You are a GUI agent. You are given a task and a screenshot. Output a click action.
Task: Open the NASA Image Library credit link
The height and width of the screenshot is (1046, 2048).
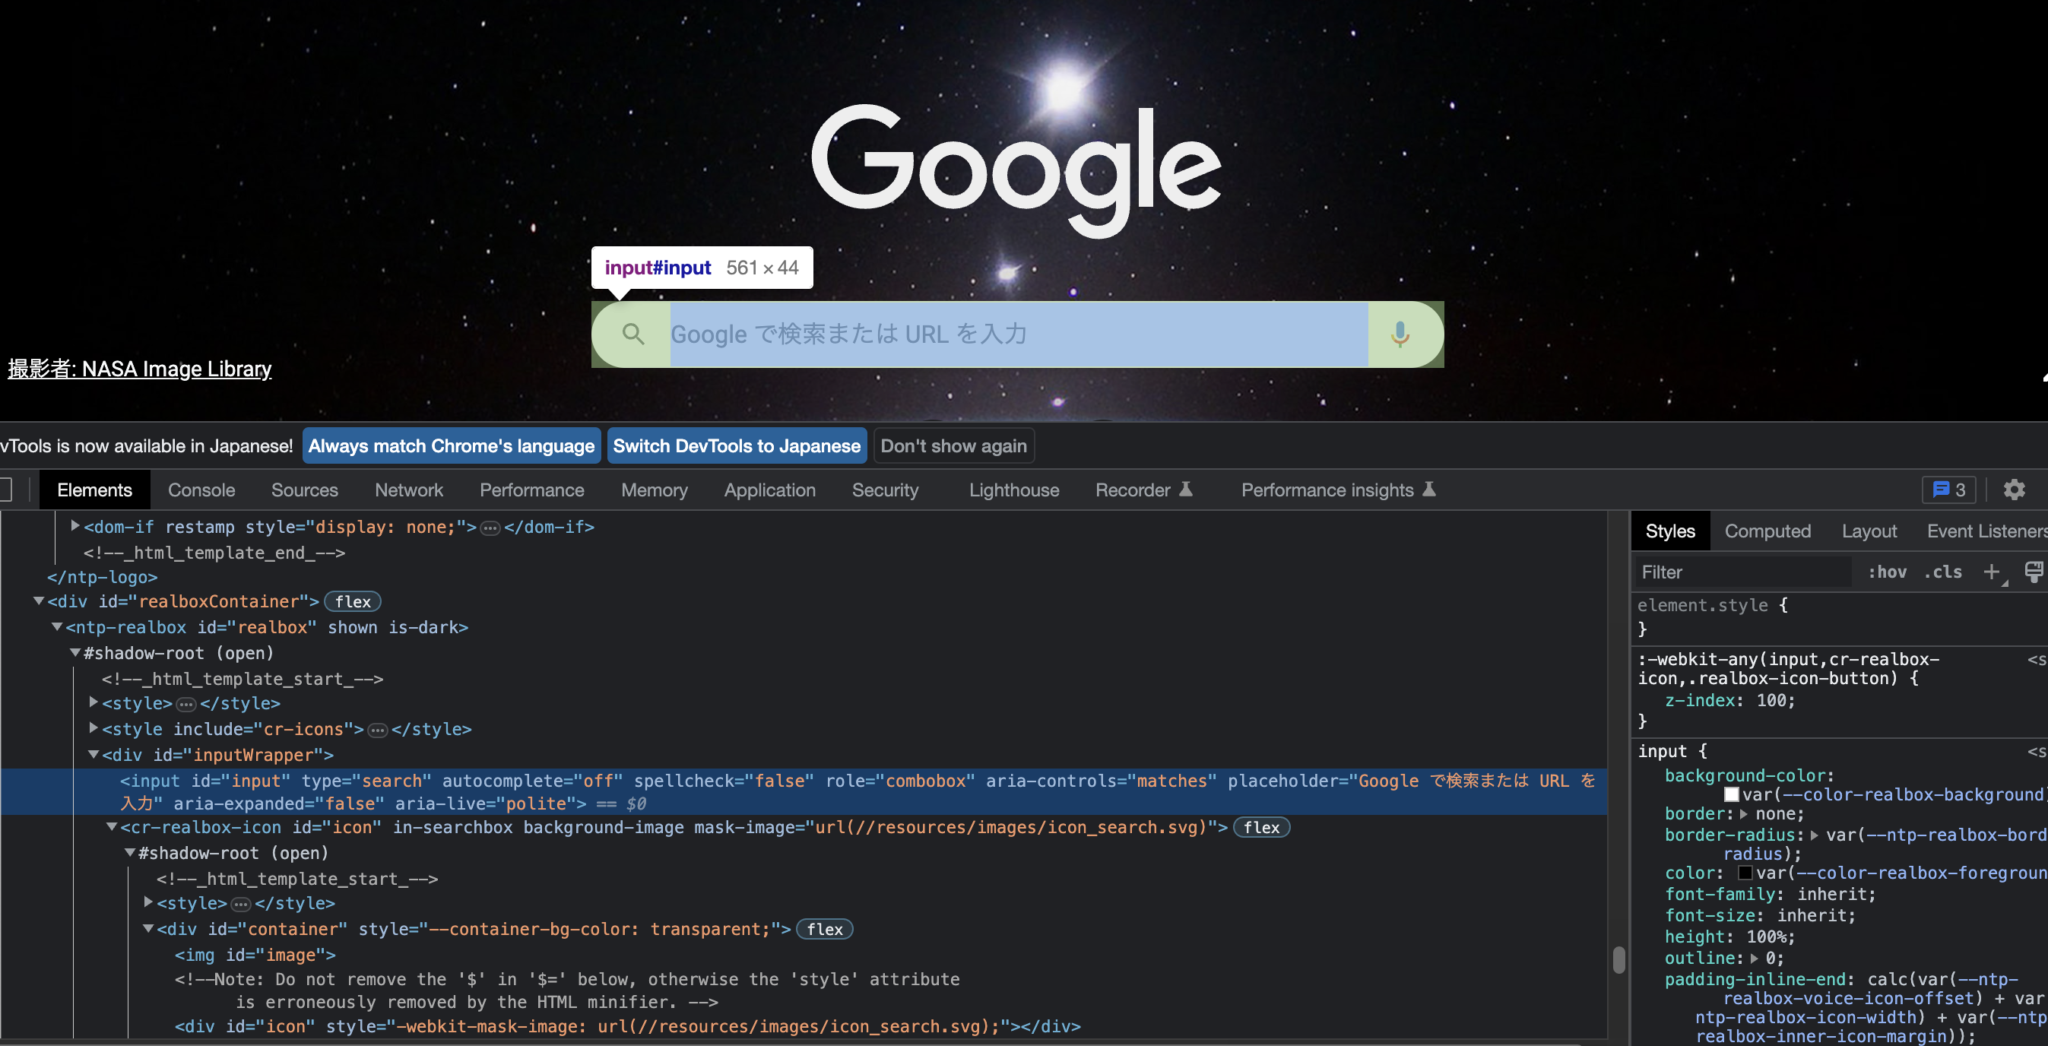(x=140, y=369)
